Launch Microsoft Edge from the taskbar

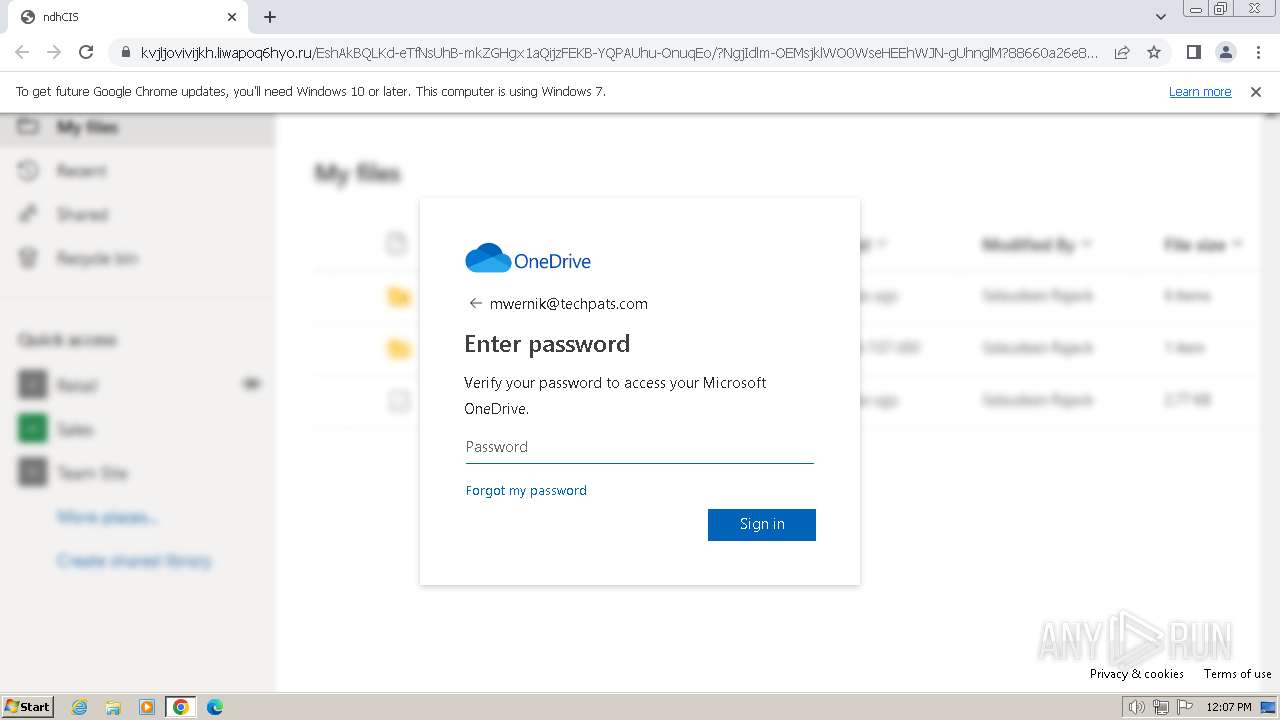214,707
